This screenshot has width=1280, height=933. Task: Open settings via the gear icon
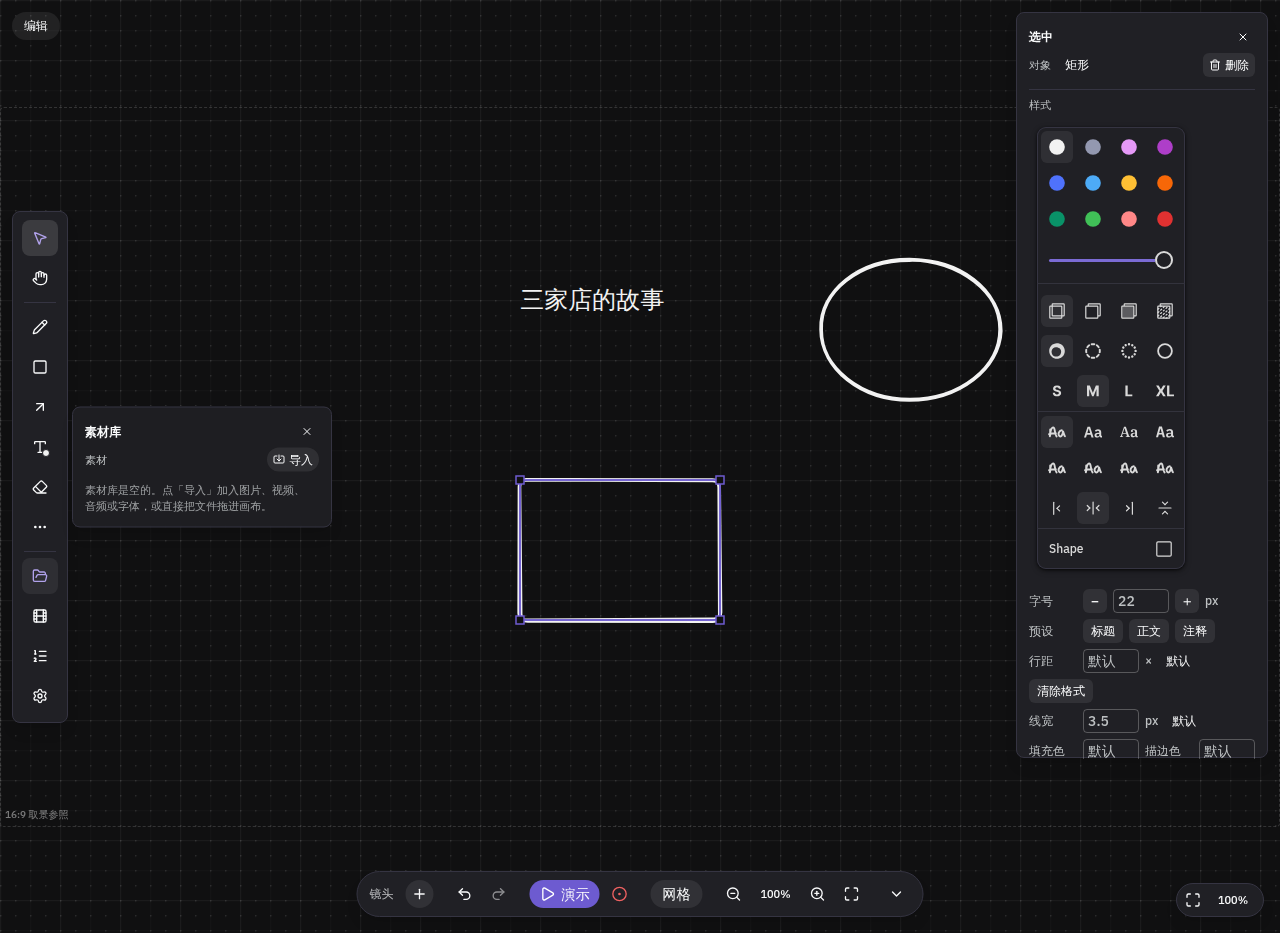pyautogui.click(x=40, y=696)
